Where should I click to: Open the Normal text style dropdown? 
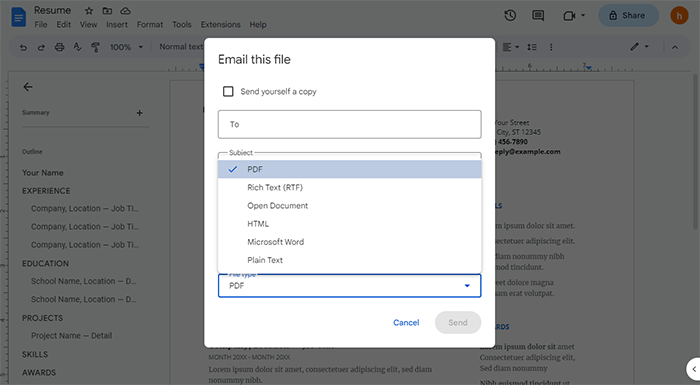click(x=181, y=47)
